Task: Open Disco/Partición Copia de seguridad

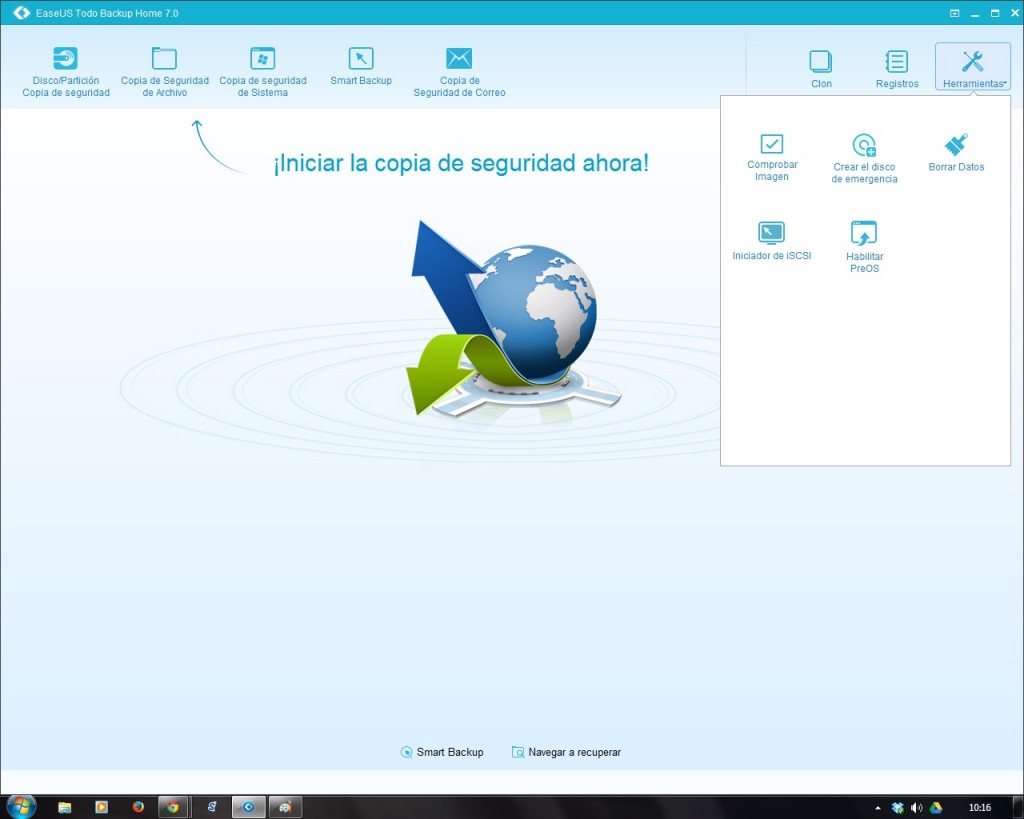Action: click(x=65, y=70)
